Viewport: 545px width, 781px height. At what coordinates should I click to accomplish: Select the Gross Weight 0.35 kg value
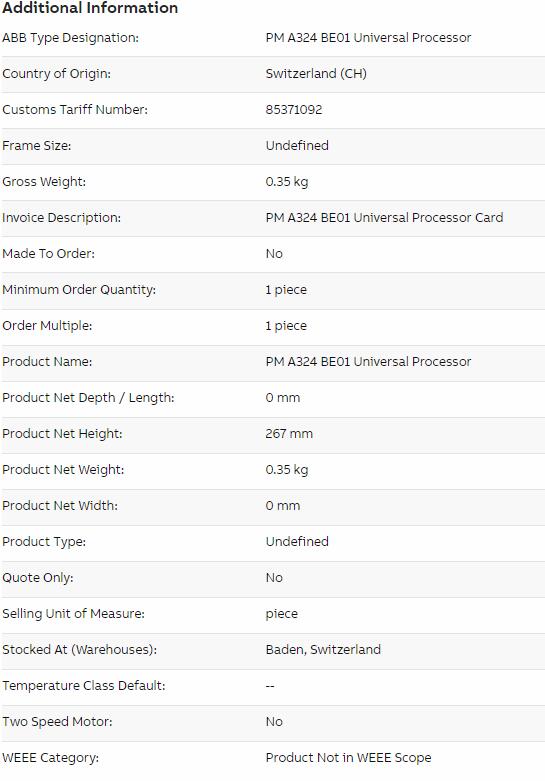click(286, 182)
